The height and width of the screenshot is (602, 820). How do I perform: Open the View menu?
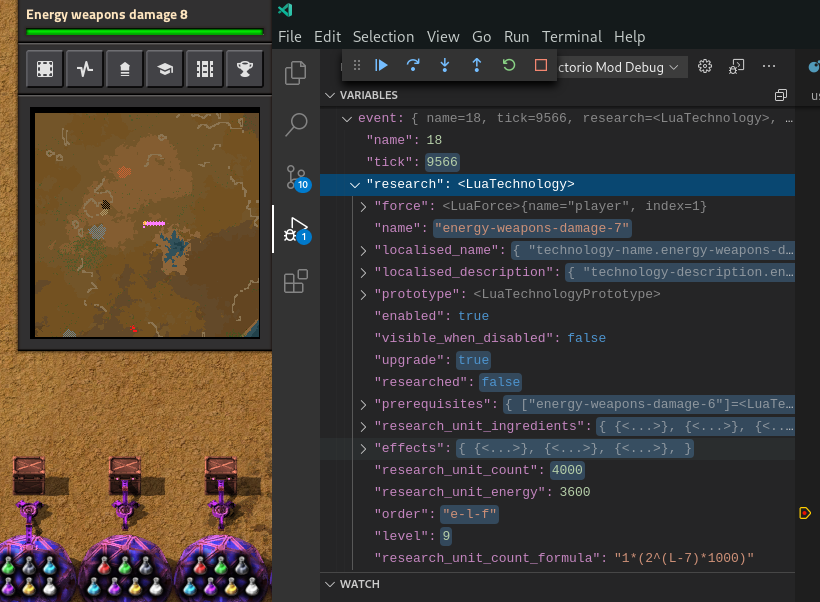pos(443,37)
